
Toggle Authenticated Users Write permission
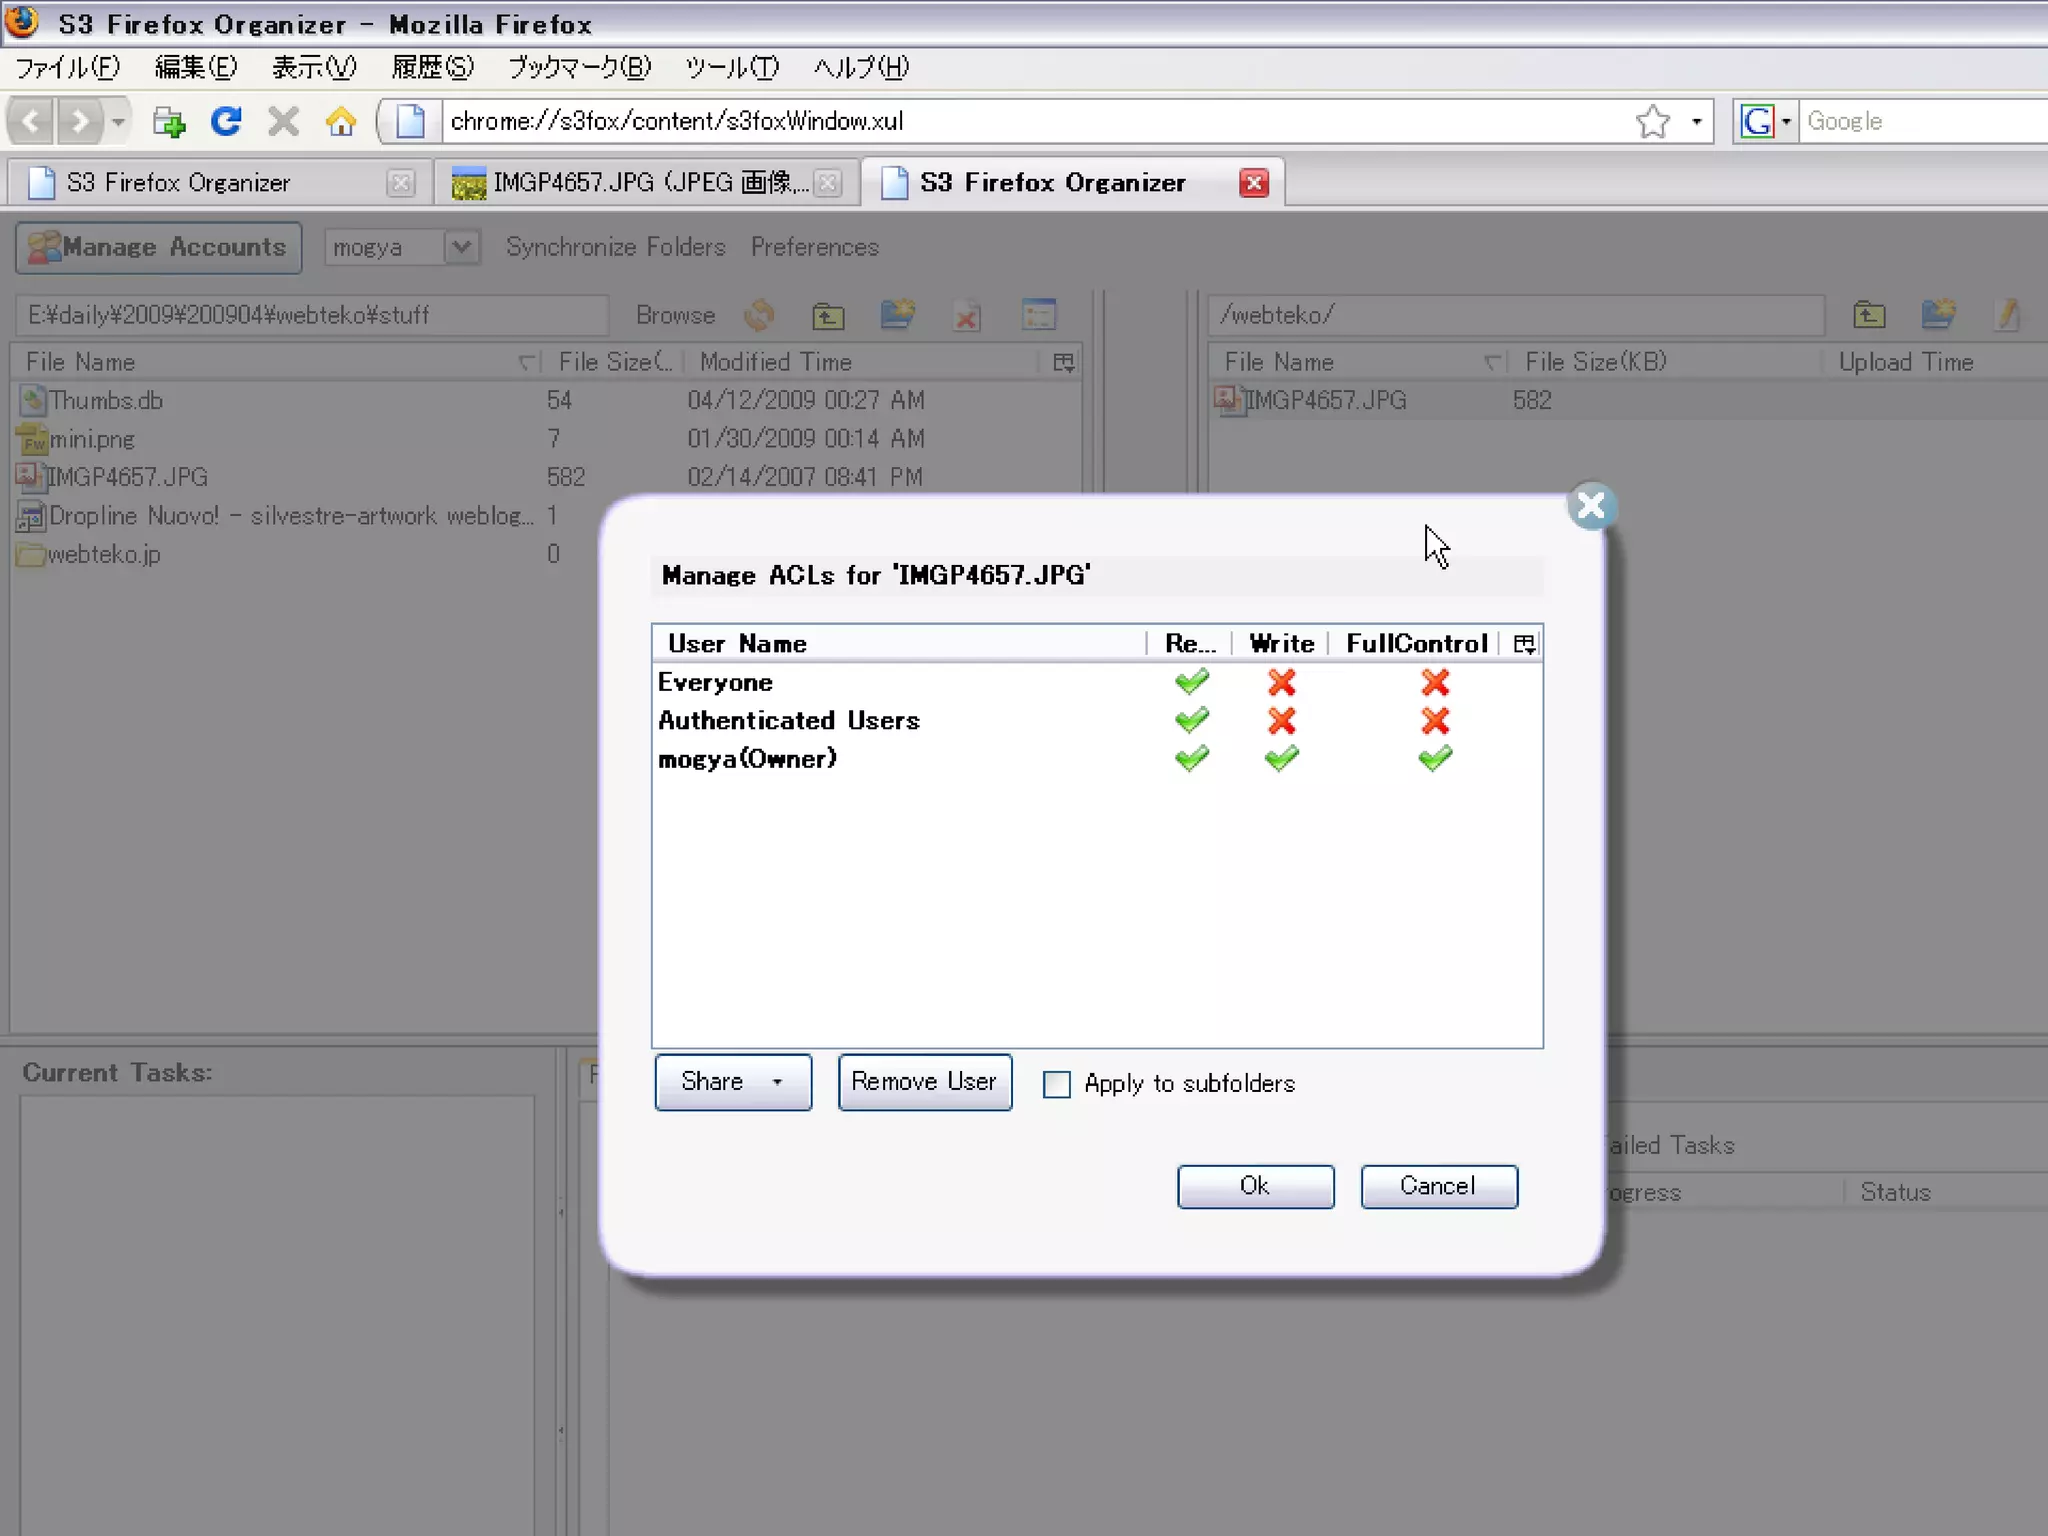coord(1281,720)
